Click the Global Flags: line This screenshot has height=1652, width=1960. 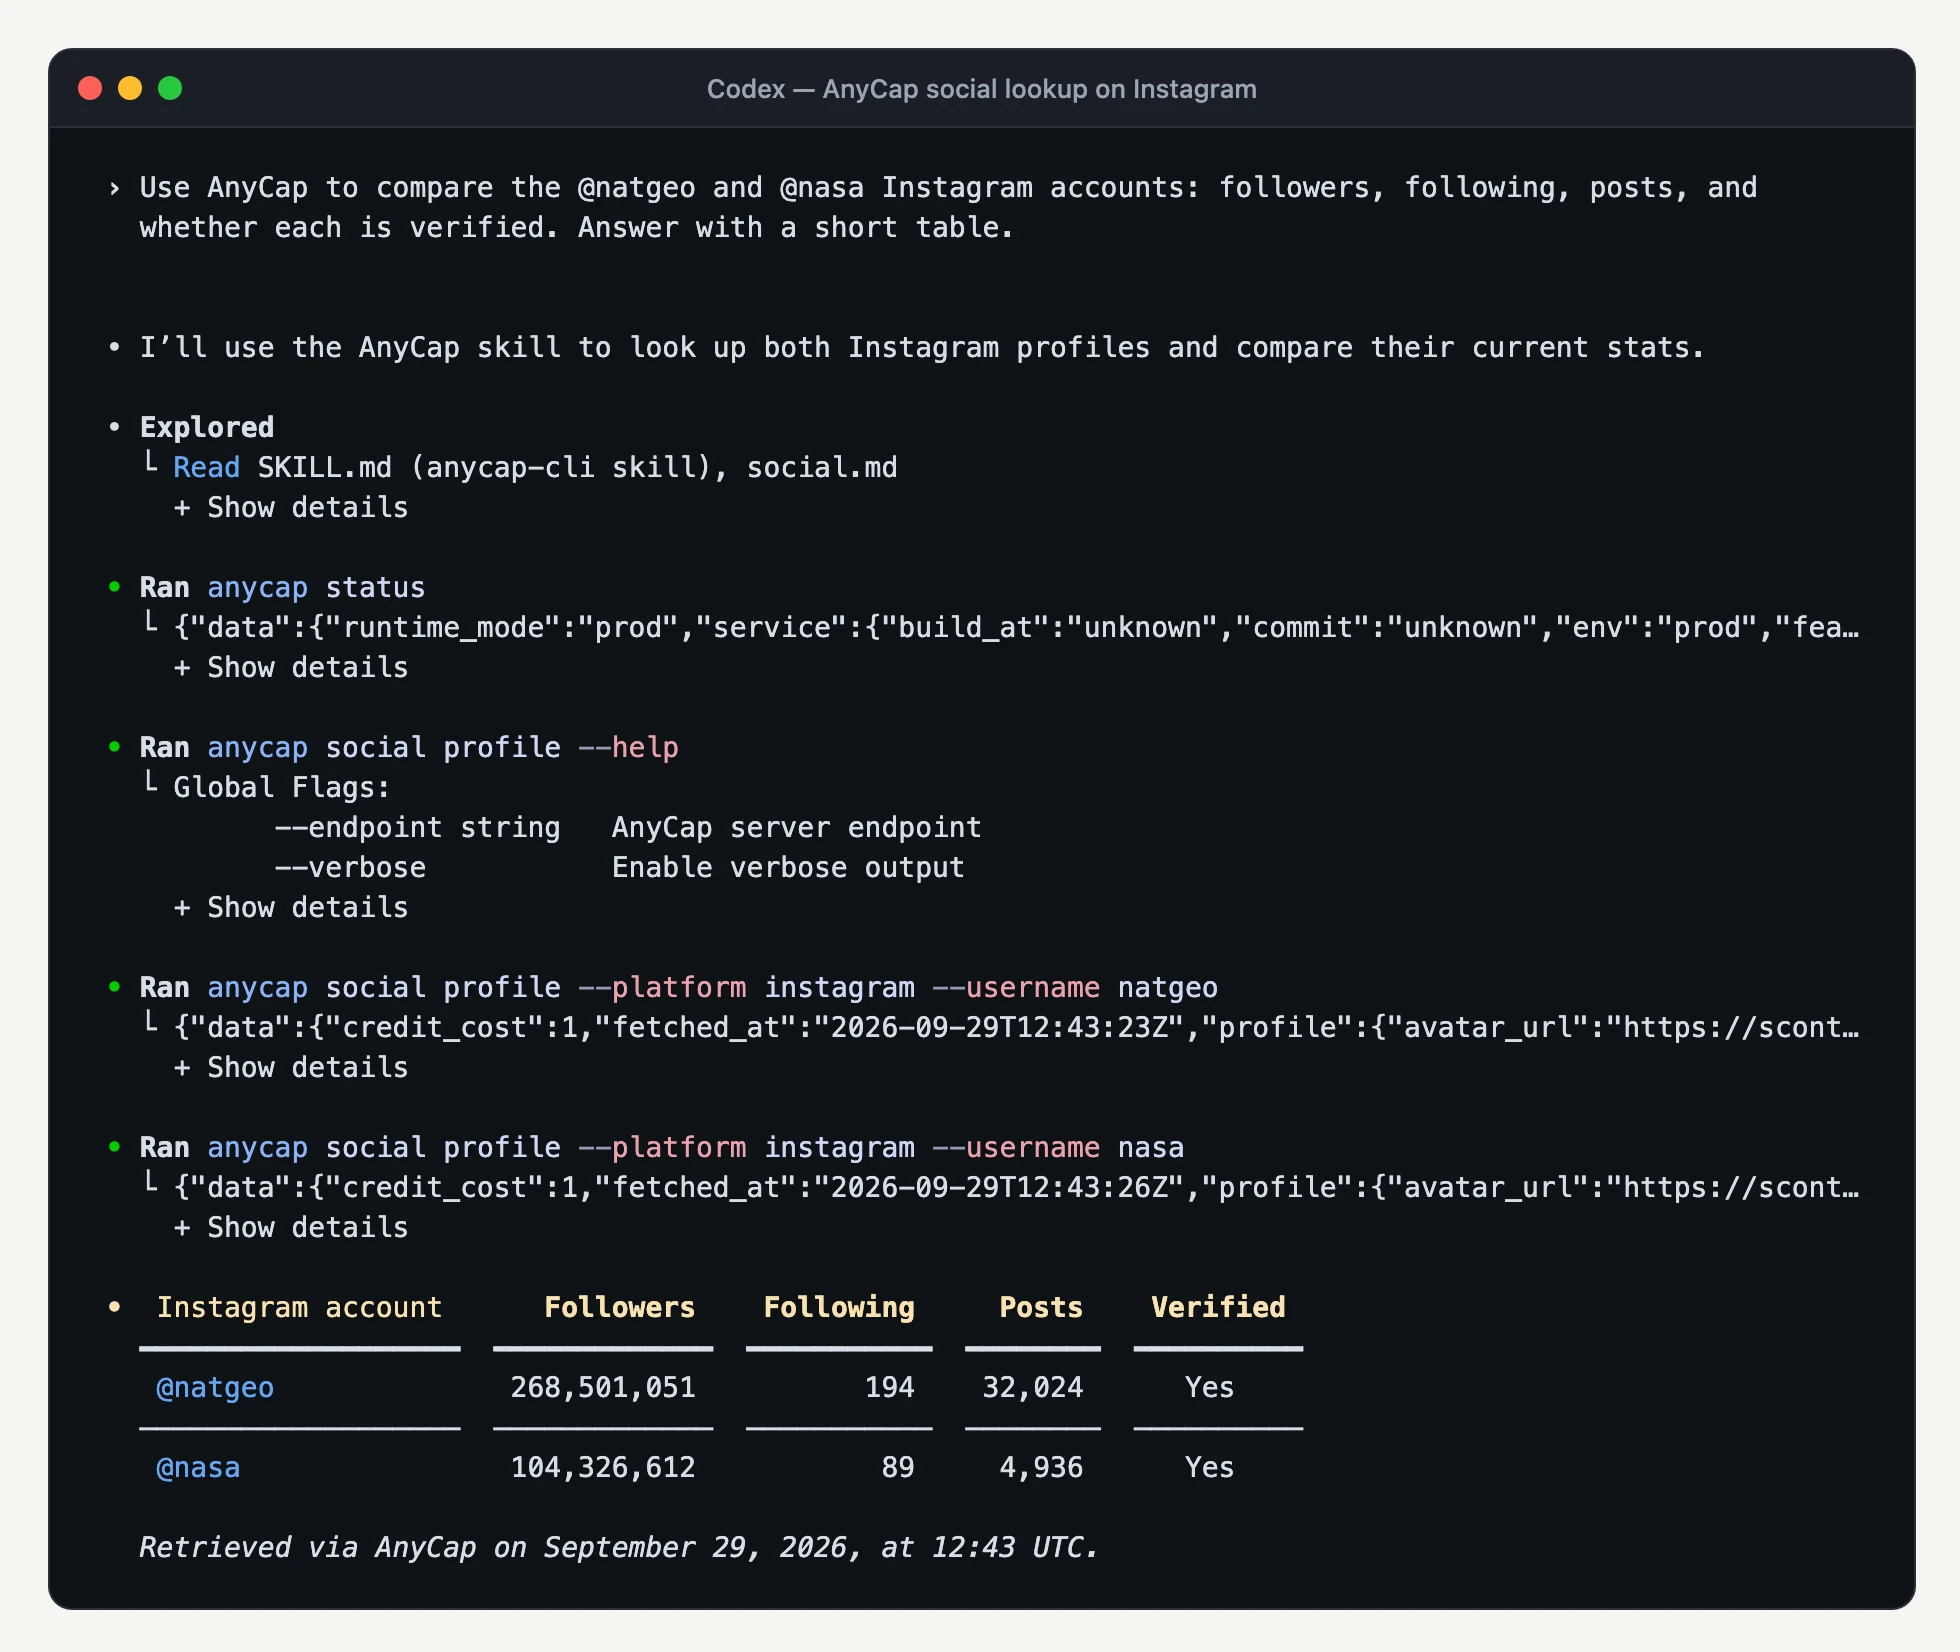click(282, 787)
